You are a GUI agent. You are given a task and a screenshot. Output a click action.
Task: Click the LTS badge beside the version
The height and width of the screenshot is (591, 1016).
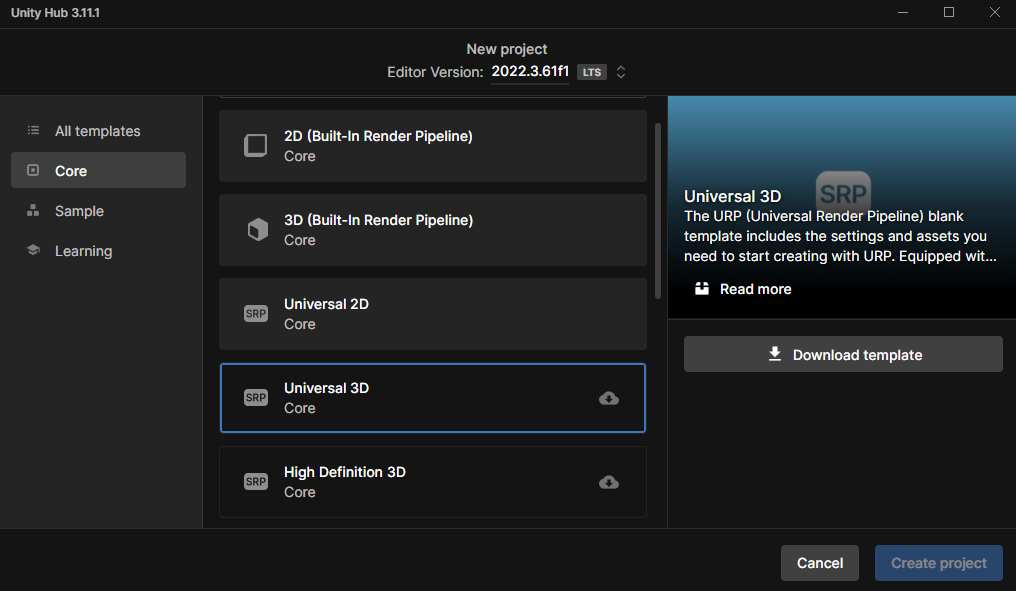click(592, 72)
